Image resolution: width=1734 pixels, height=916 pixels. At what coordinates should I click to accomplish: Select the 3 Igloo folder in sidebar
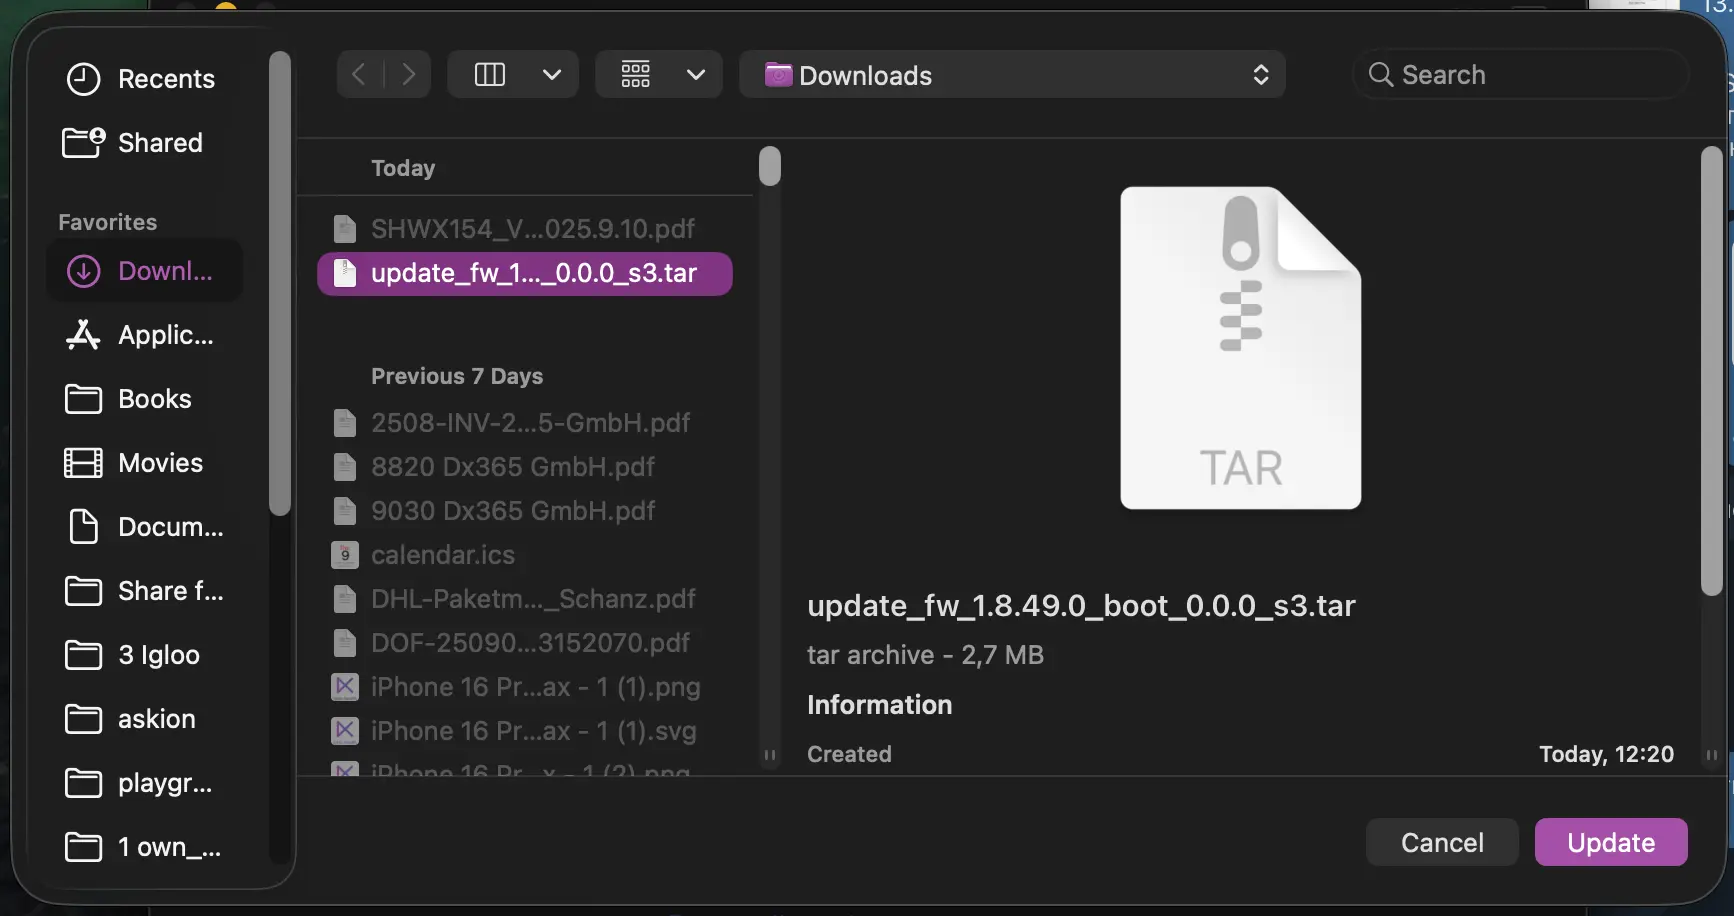click(158, 655)
